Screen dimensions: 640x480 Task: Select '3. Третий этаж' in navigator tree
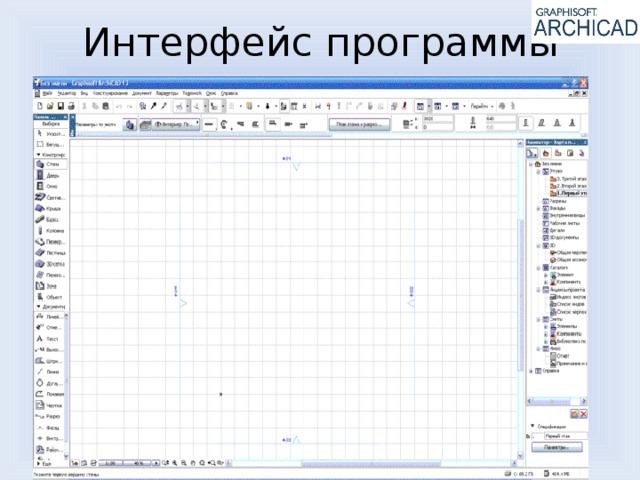568,179
